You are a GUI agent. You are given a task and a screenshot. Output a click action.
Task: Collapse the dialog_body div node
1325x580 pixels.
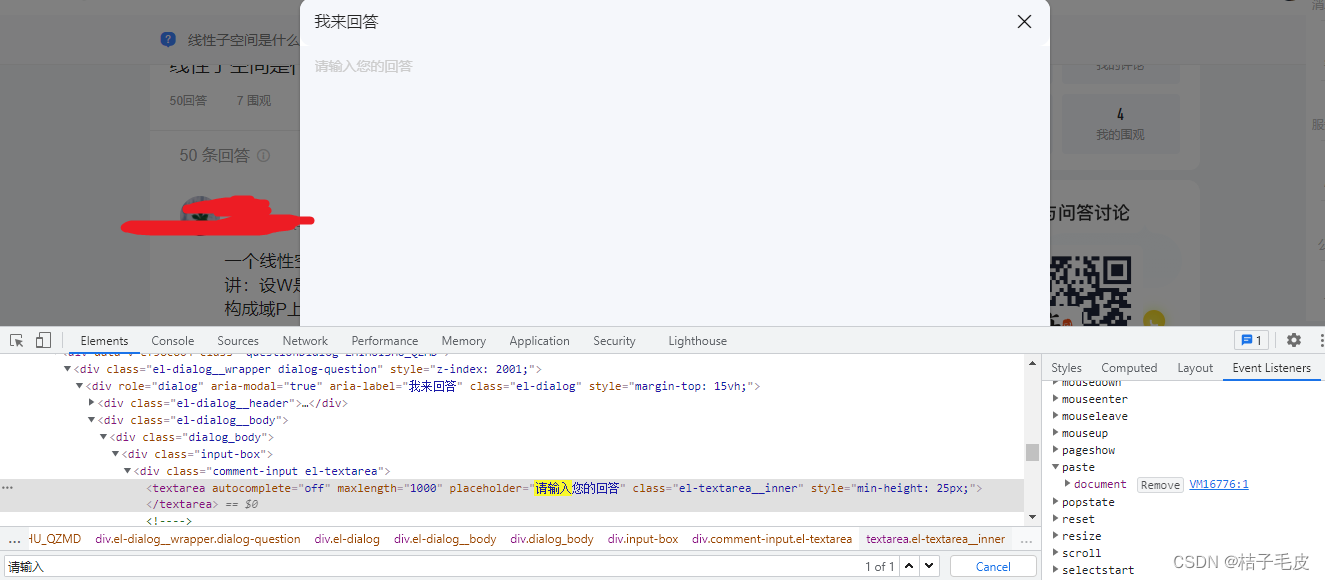pyautogui.click(x=104, y=437)
